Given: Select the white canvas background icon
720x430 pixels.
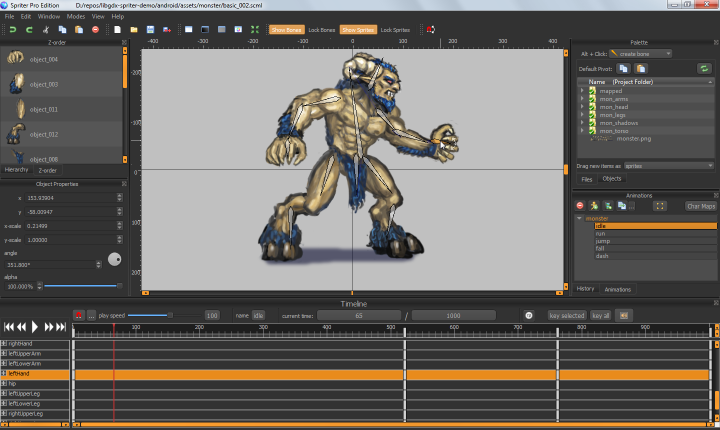Looking at the screenshot, I should tap(189, 29).
